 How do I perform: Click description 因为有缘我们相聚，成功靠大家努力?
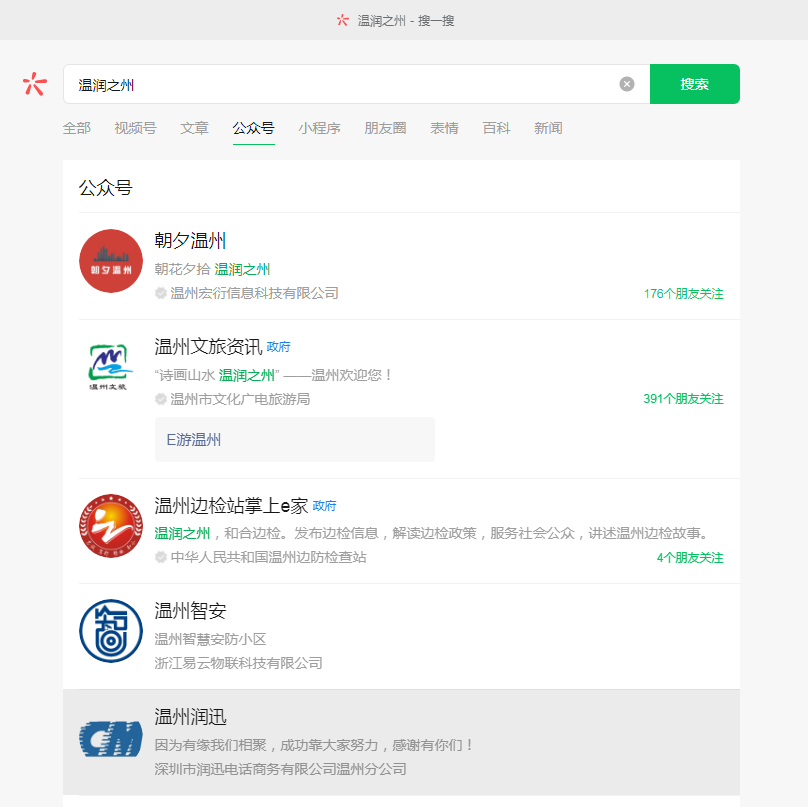[314, 745]
